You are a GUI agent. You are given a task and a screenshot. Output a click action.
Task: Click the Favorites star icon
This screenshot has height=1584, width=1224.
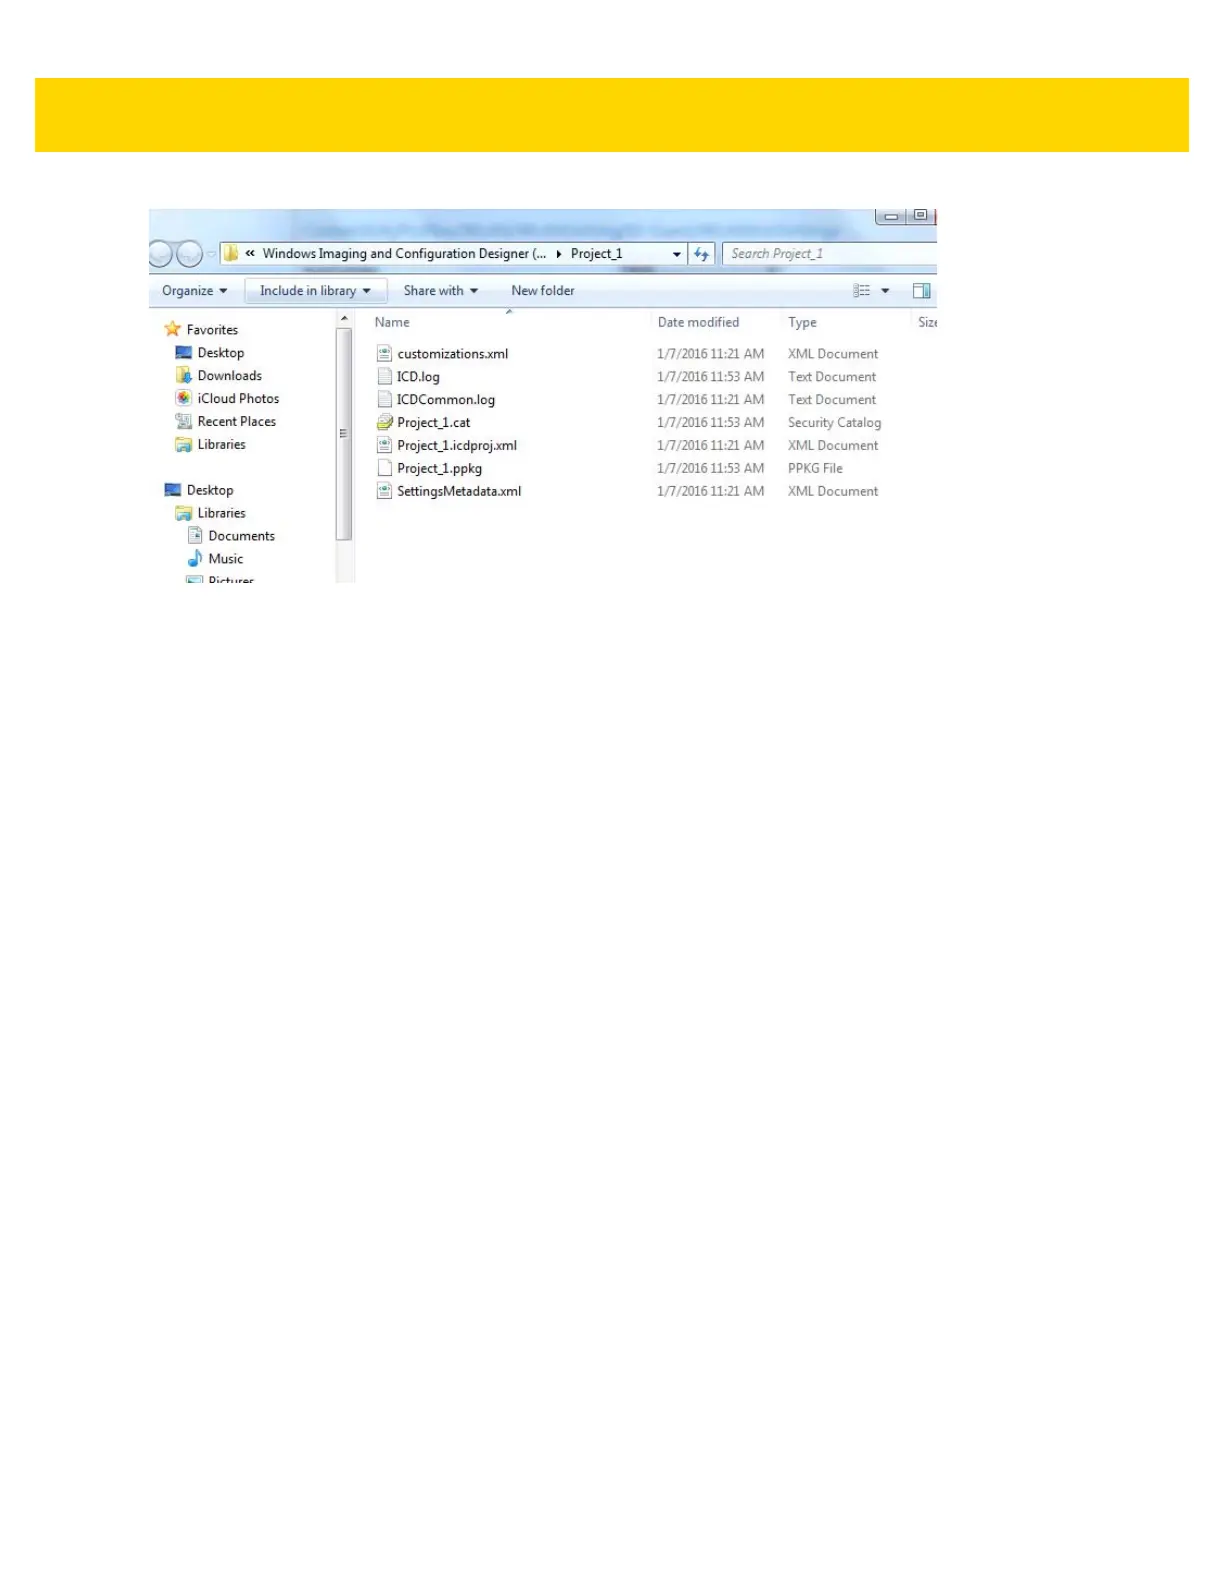(x=173, y=329)
